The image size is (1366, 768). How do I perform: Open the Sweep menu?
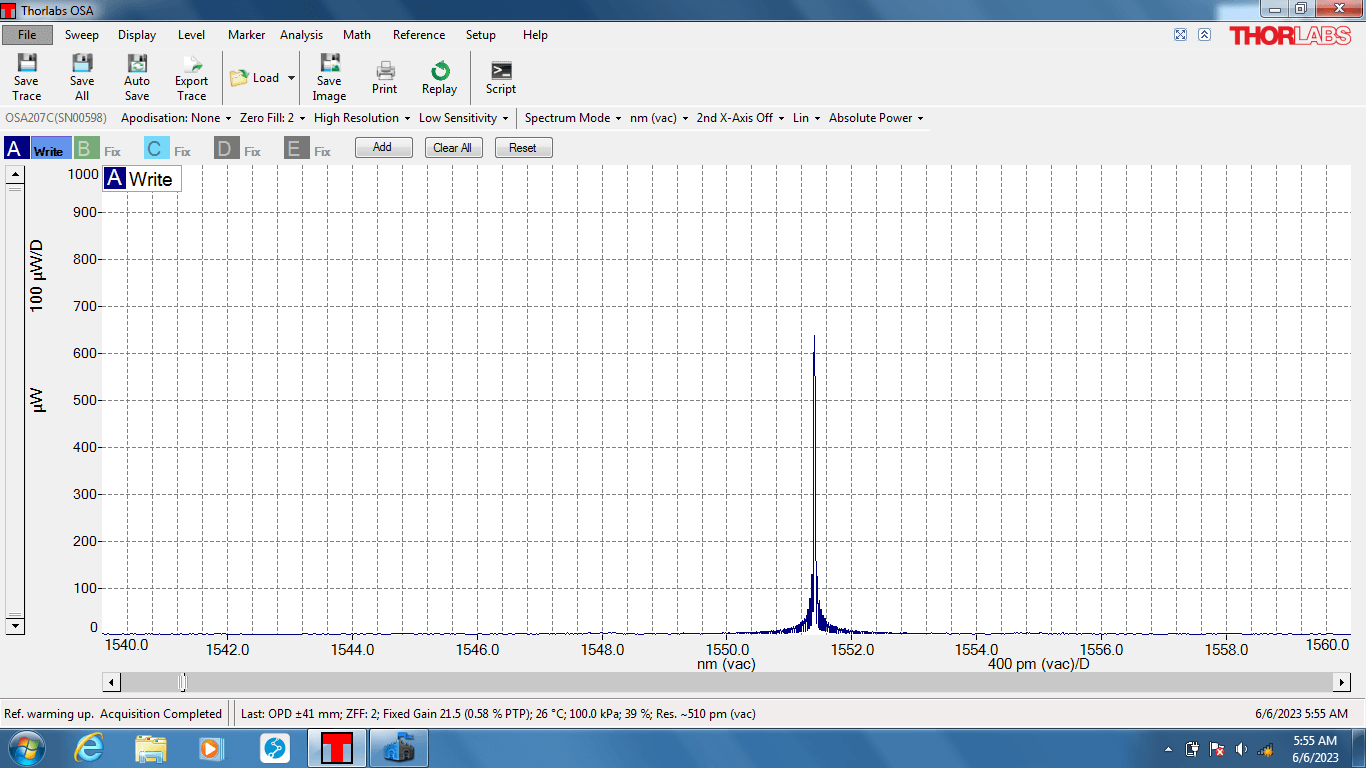pos(82,35)
